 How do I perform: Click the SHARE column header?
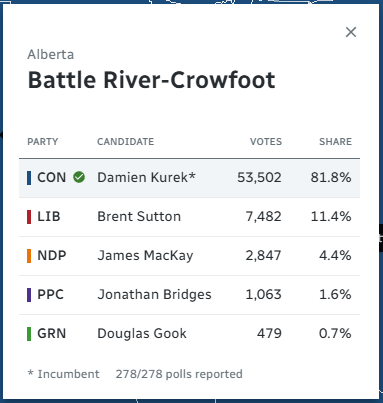(335, 142)
